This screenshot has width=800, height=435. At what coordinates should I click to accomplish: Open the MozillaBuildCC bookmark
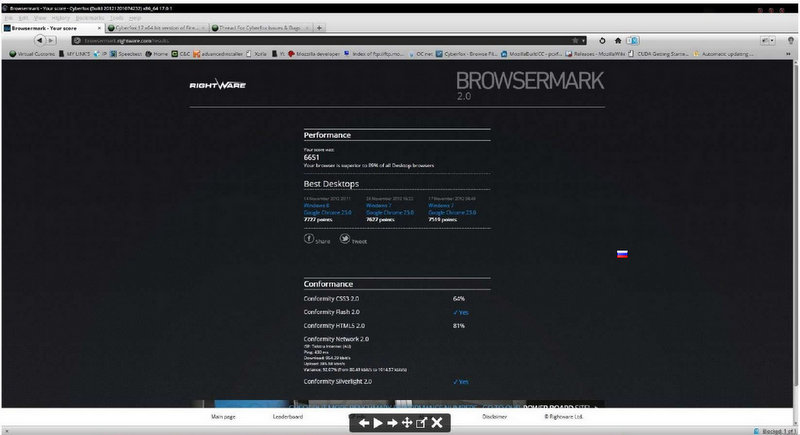[x=531, y=54]
